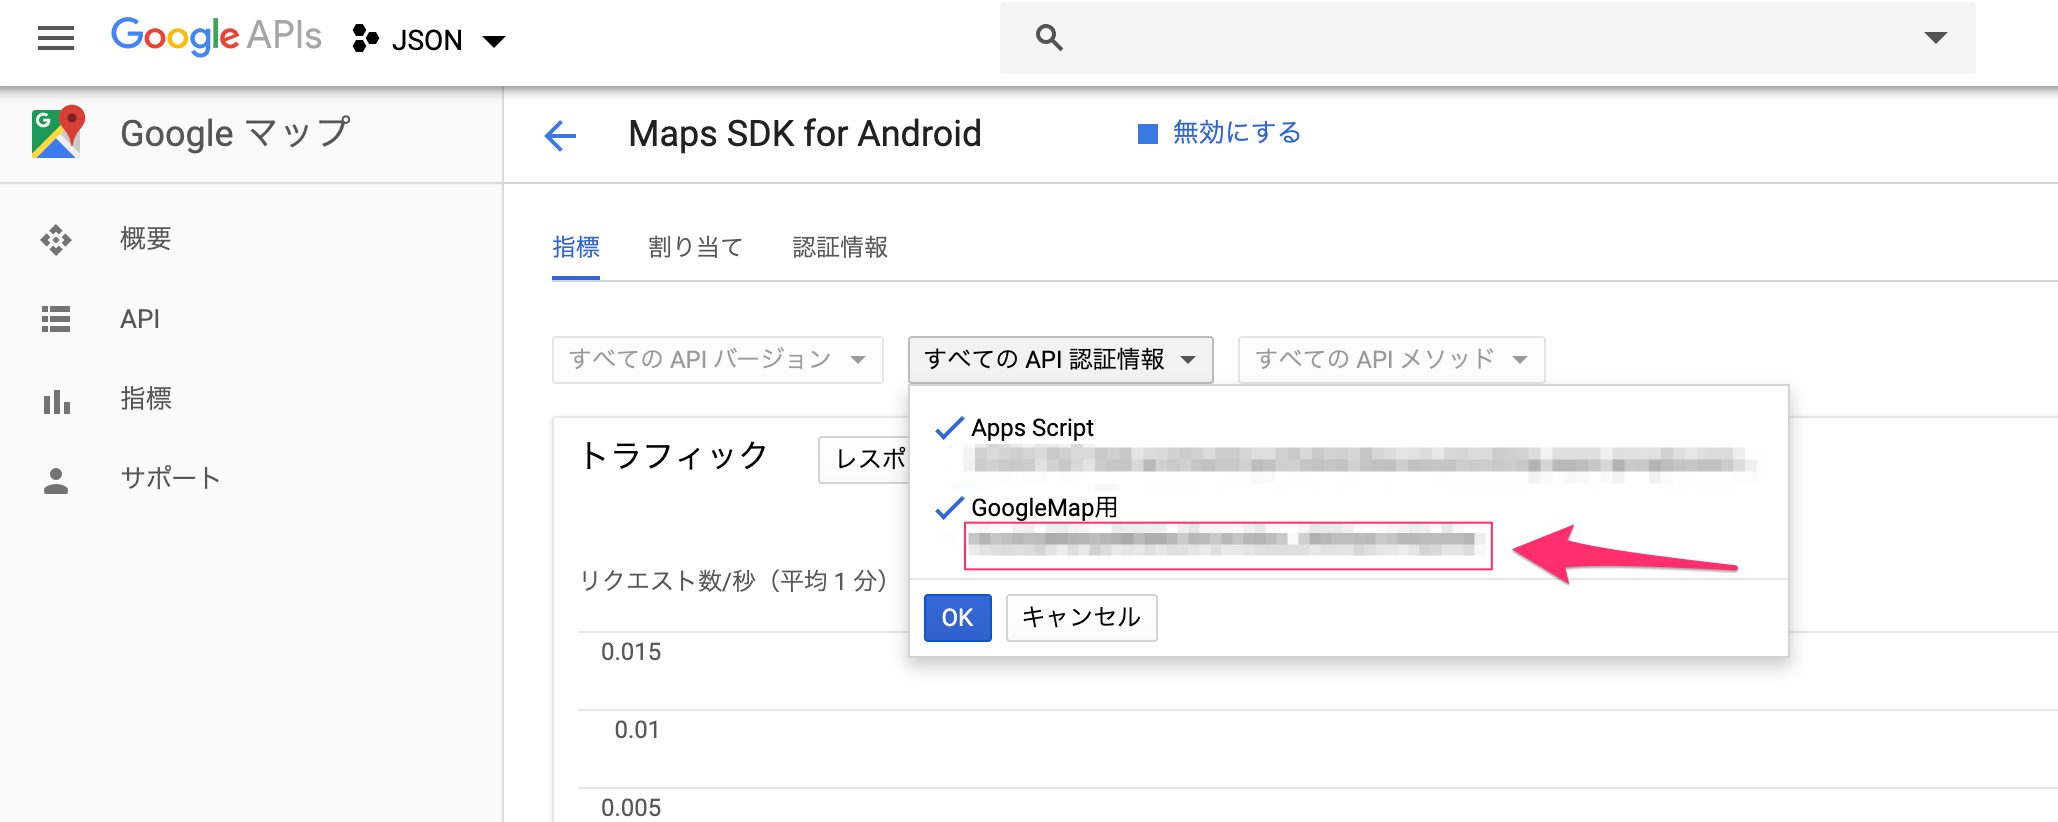
Task: Click the OK button
Action: coord(957,618)
